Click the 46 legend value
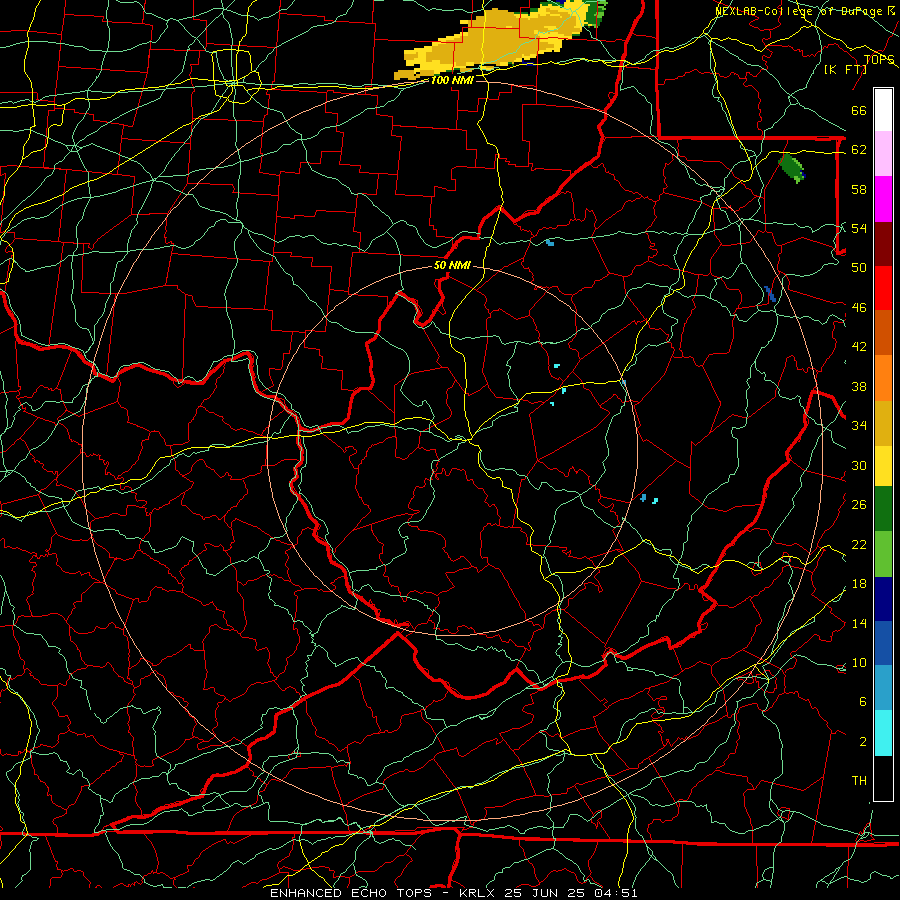This screenshot has height=900, width=900. tap(859, 307)
